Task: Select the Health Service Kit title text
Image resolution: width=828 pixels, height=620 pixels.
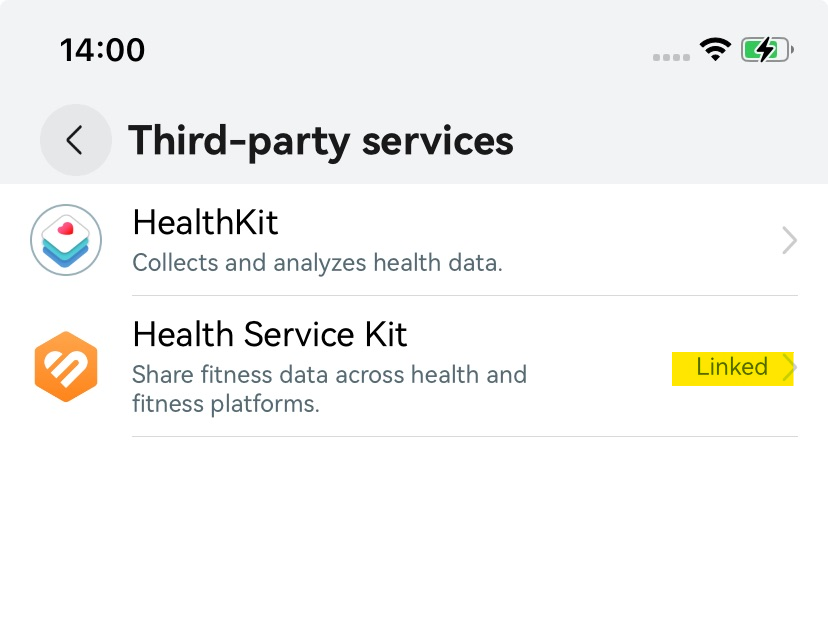Action: point(270,333)
